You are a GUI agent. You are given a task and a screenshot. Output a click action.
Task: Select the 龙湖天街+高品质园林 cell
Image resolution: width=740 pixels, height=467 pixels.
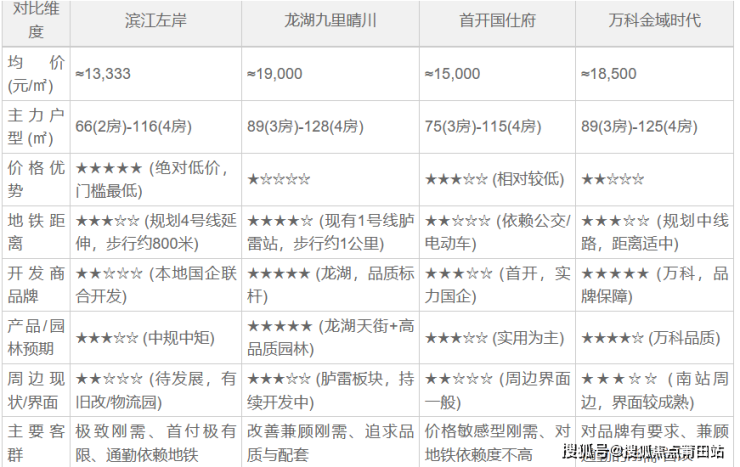(330, 338)
